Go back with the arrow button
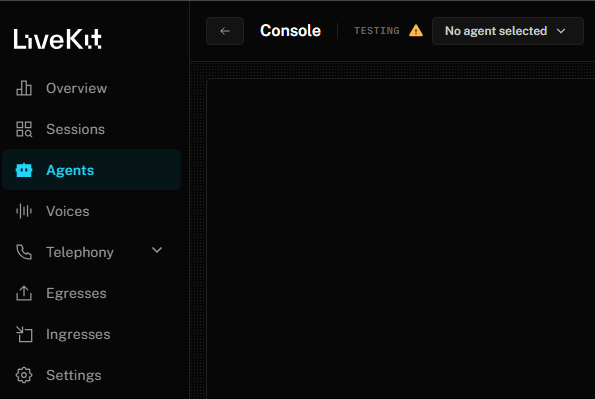 (x=225, y=31)
